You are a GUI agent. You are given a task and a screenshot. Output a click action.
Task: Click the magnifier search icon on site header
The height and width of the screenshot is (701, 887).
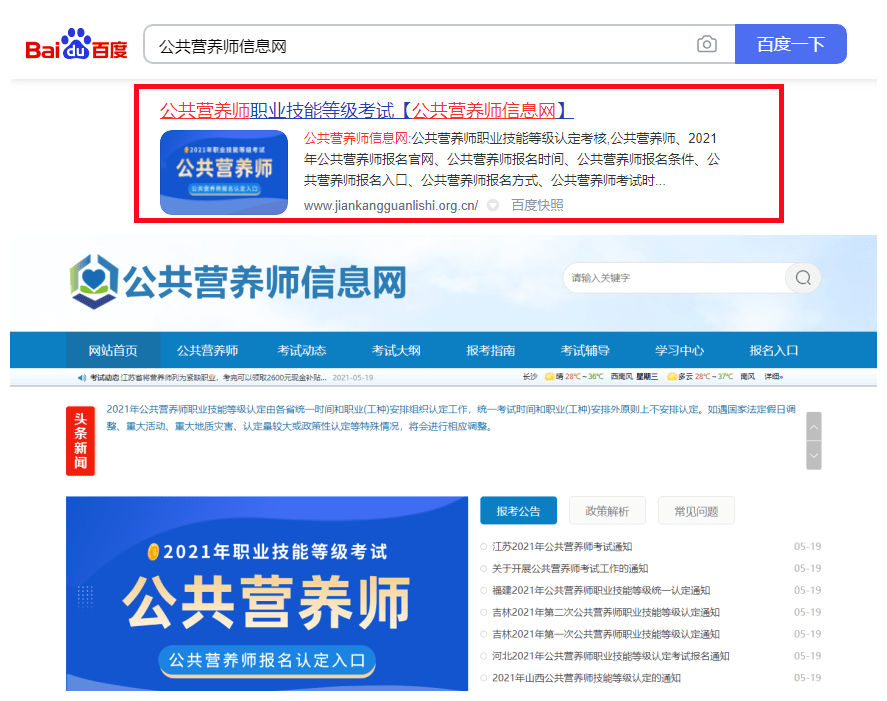802,278
